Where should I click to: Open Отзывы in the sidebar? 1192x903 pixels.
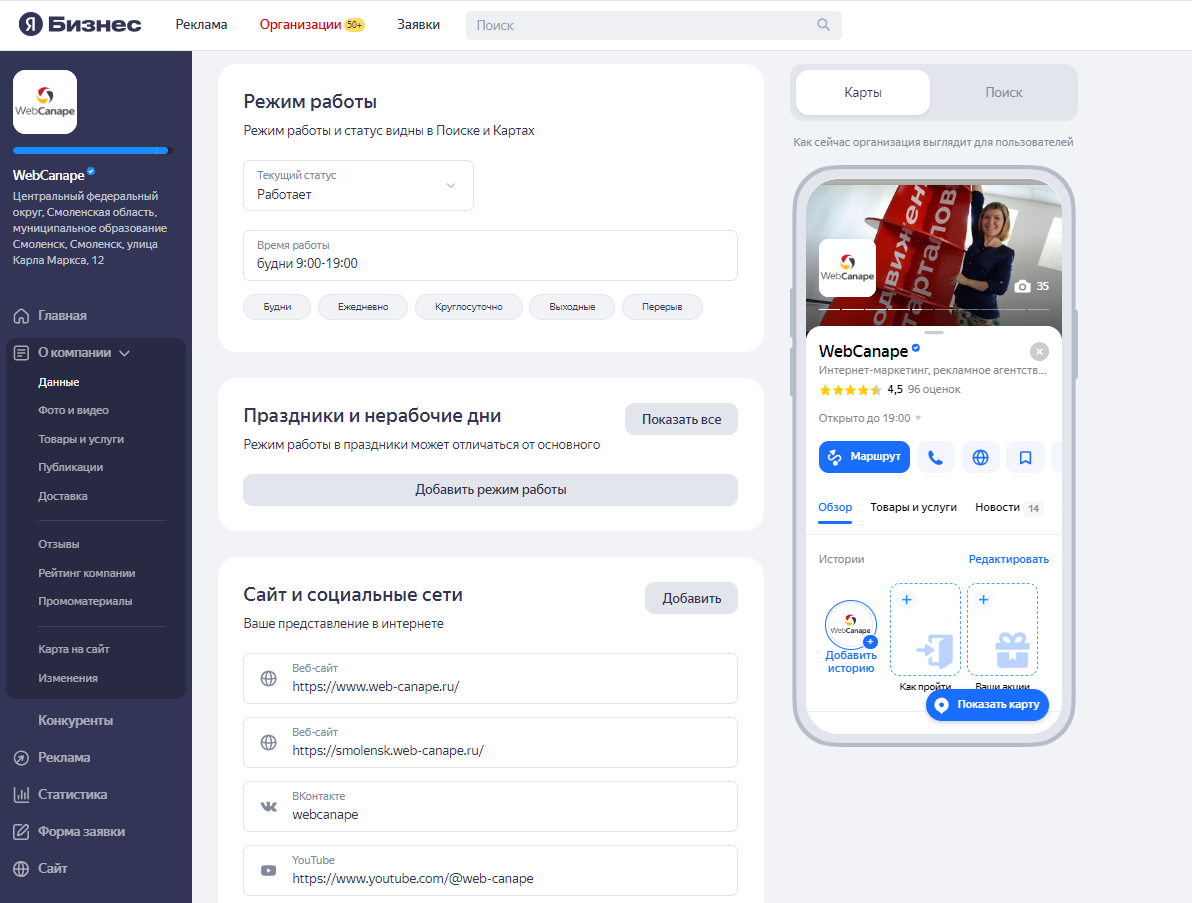pyautogui.click(x=59, y=544)
